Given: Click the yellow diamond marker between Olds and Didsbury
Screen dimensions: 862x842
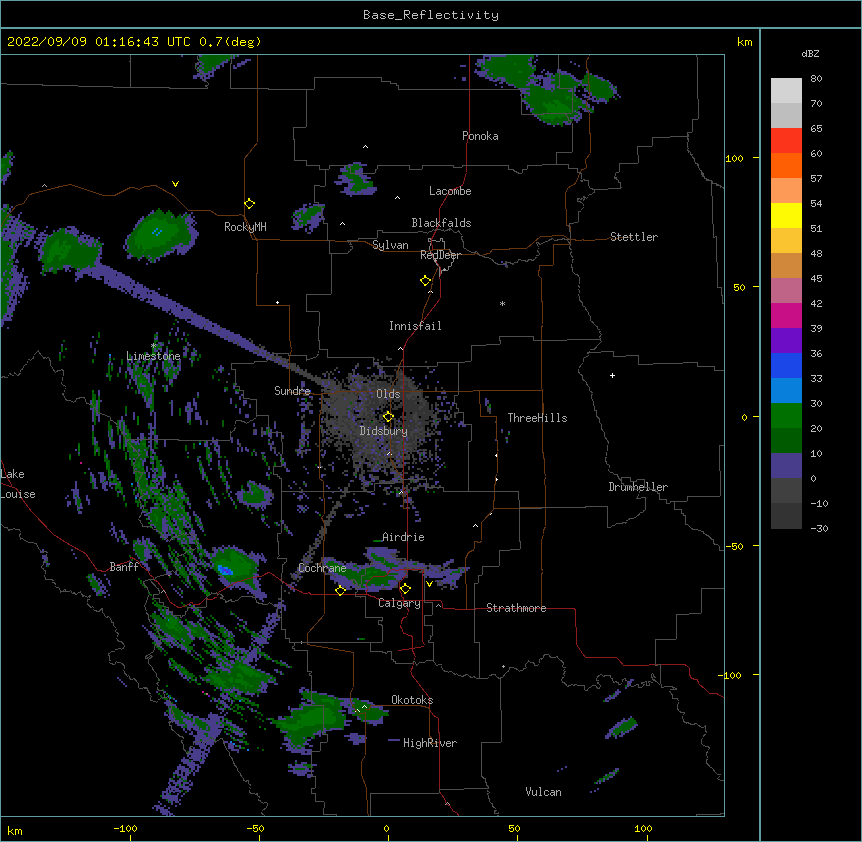Looking at the screenshot, I should point(388,417).
